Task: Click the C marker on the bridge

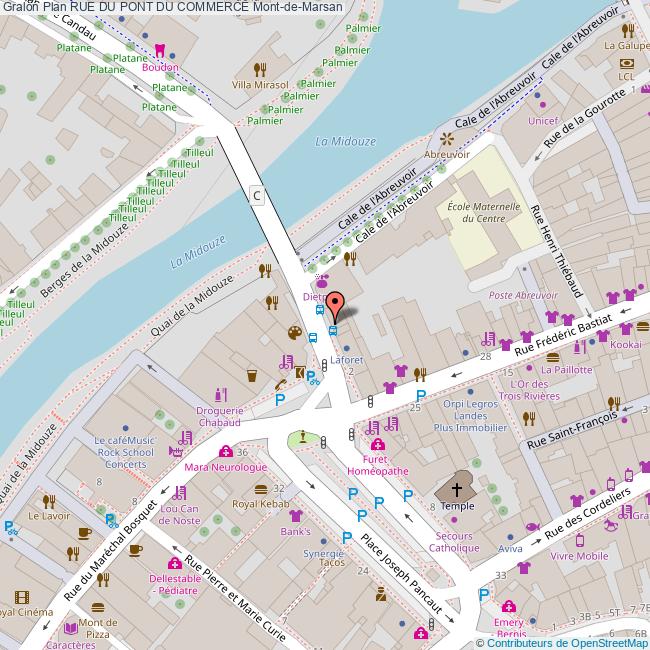Action: (x=257, y=196)
